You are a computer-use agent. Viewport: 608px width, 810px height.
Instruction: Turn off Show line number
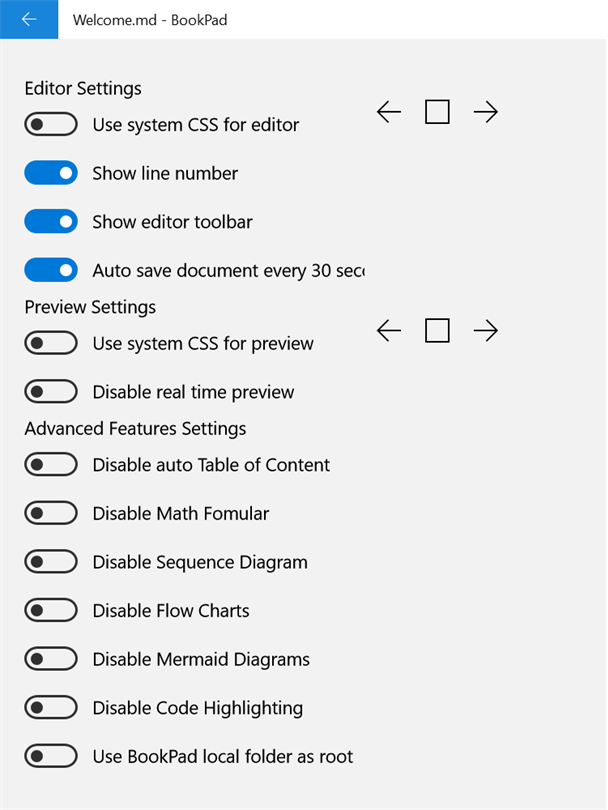tap(51, 173)
